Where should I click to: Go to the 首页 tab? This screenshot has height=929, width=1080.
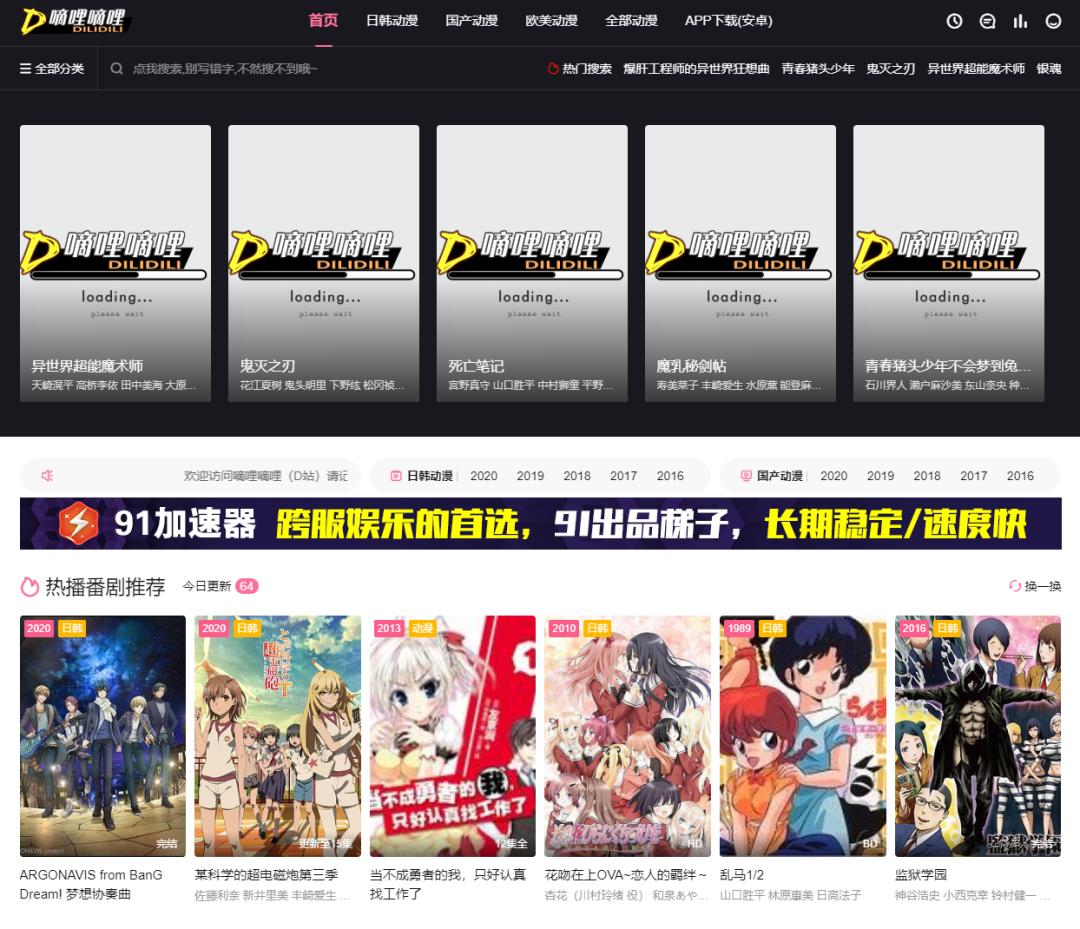pyautogui.click(x=323, y=21)
